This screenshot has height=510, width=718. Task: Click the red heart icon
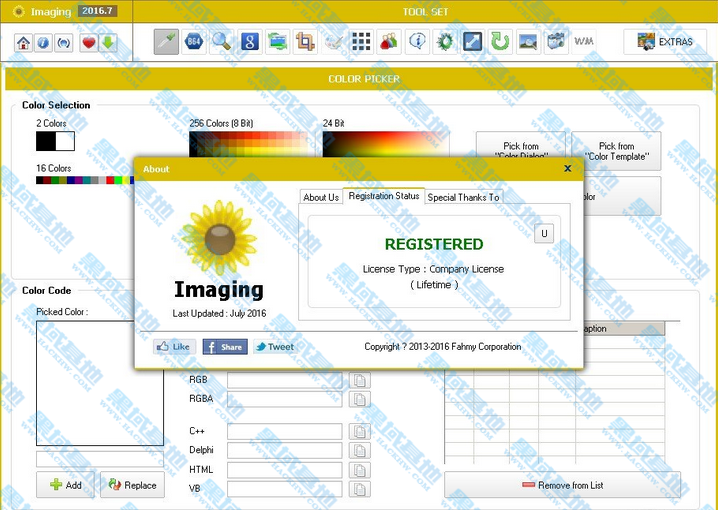tap(89, 43)
